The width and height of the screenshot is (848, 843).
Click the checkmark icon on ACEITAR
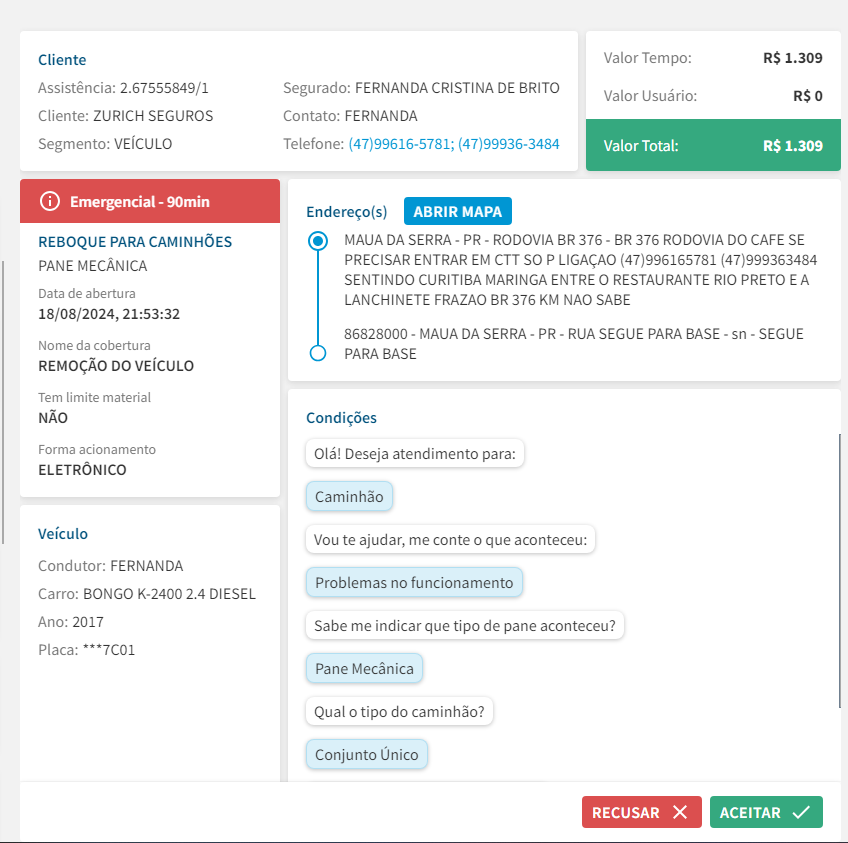click(801, 812)
